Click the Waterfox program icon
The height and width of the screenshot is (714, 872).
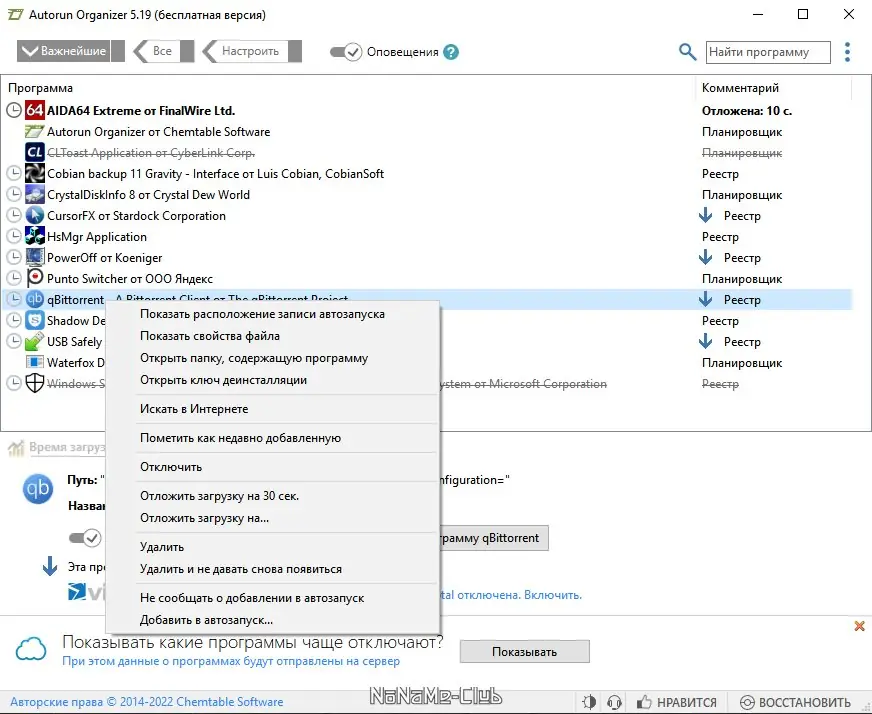[34, 363]
